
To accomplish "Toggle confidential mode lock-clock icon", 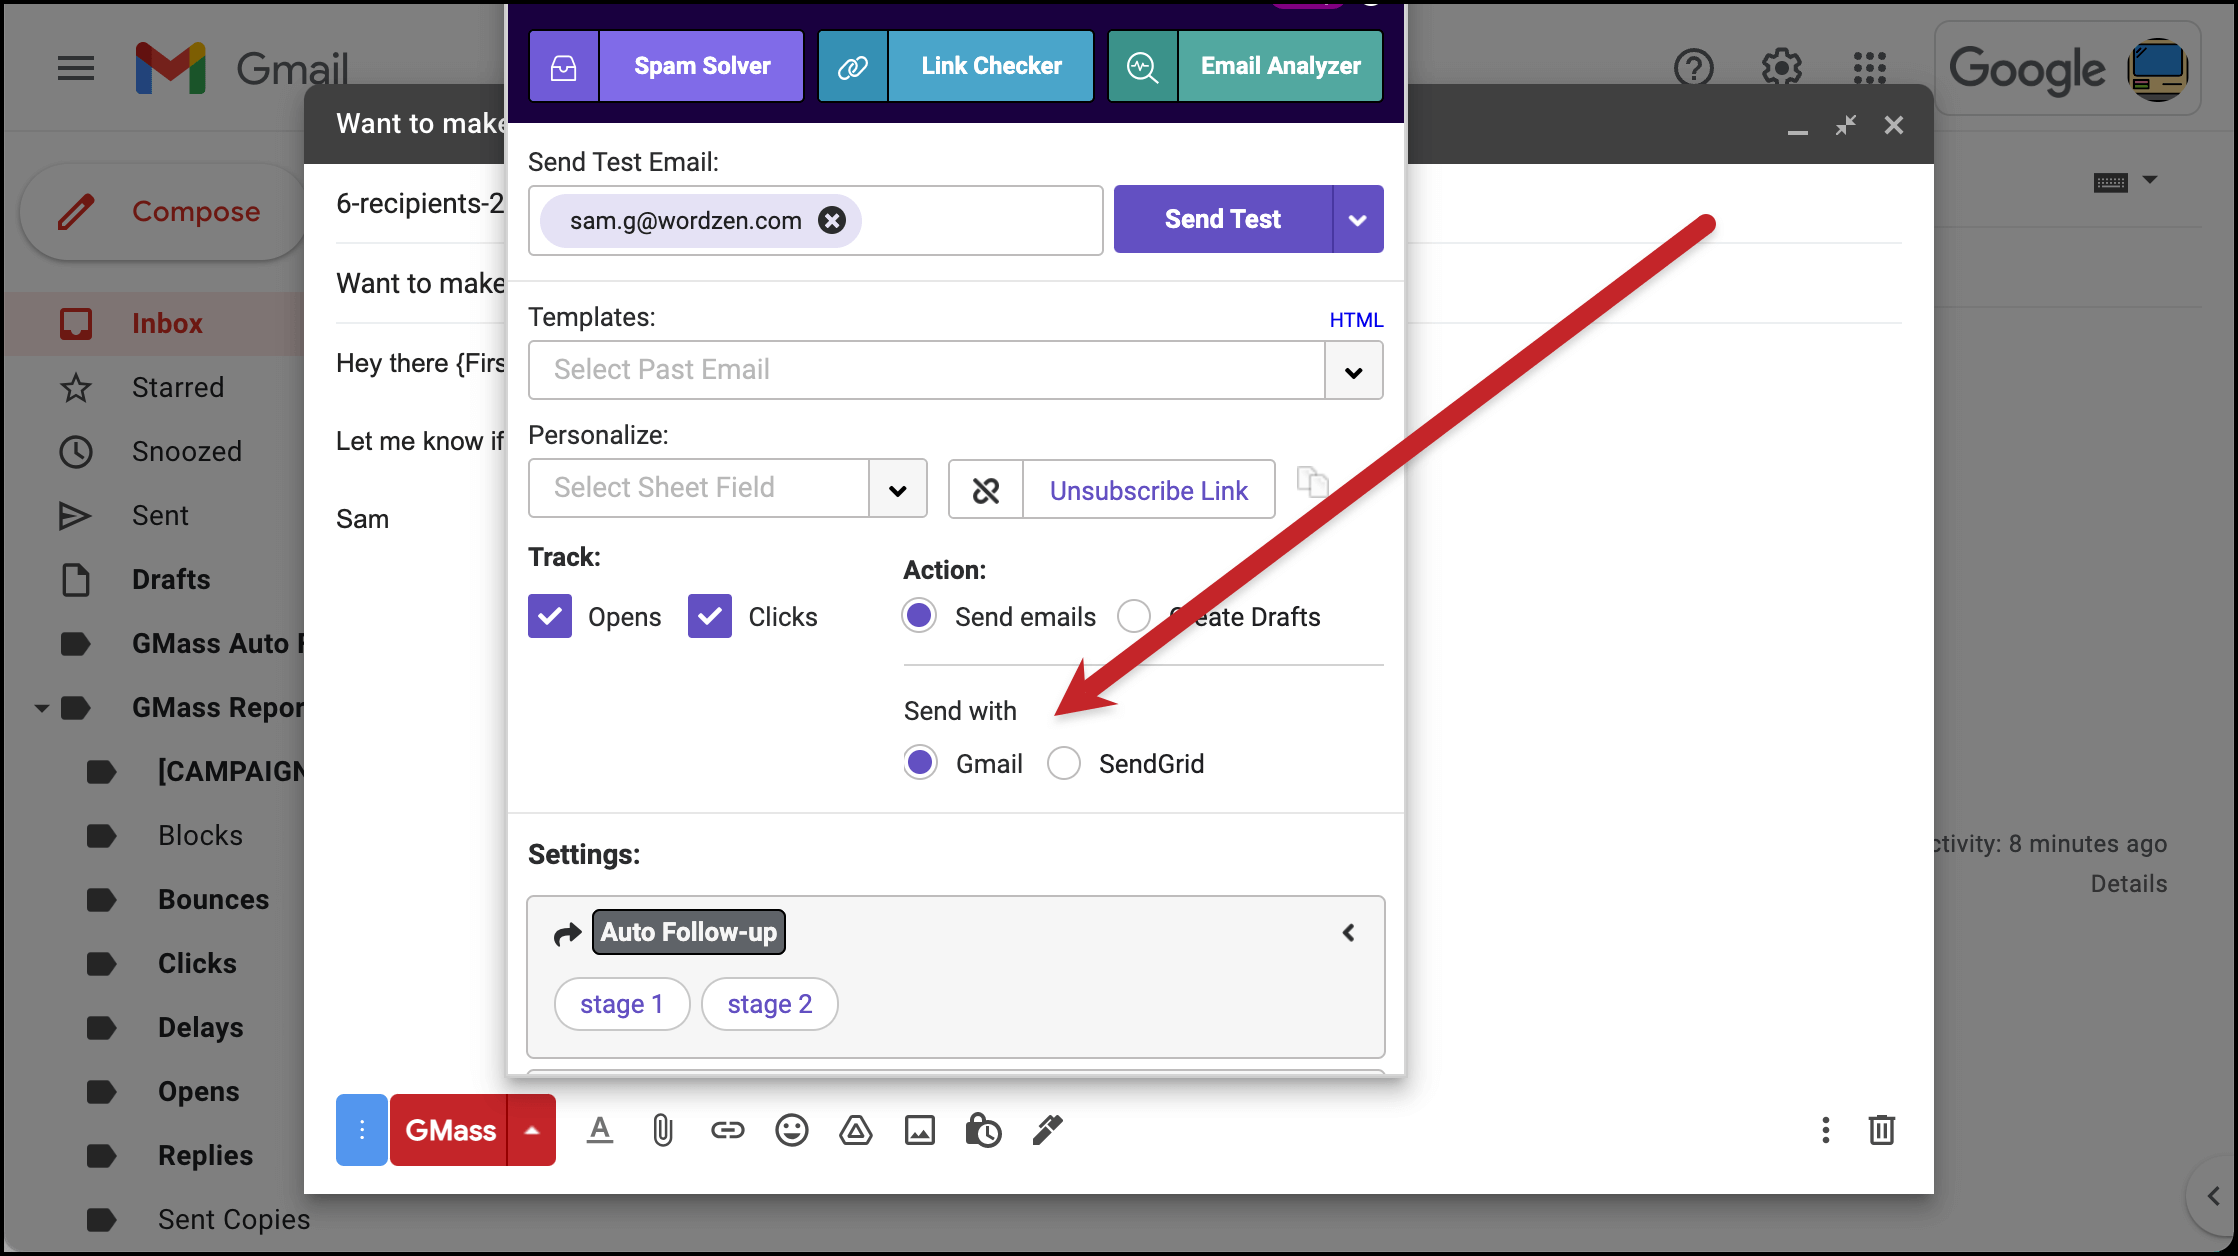I will [x=983, y=1130].
